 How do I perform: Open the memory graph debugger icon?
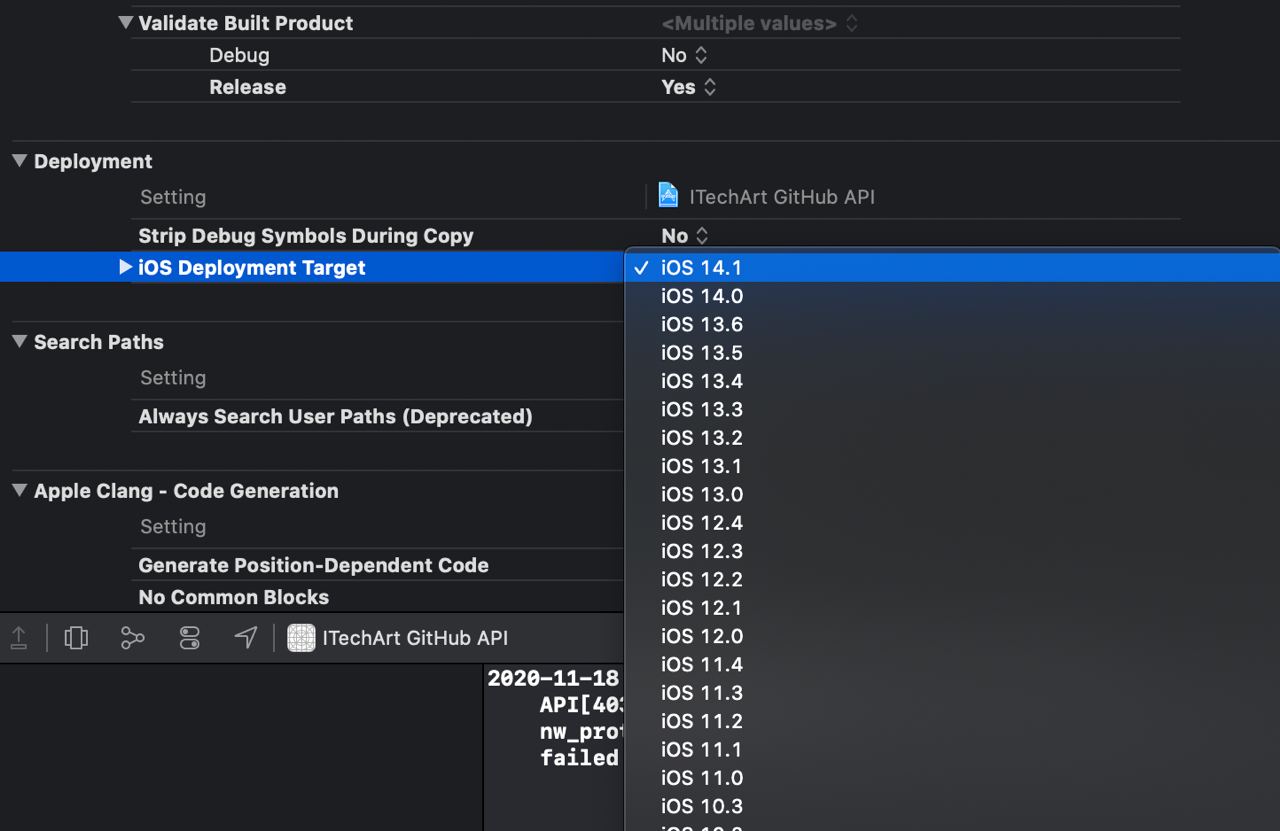coord(133,638)
